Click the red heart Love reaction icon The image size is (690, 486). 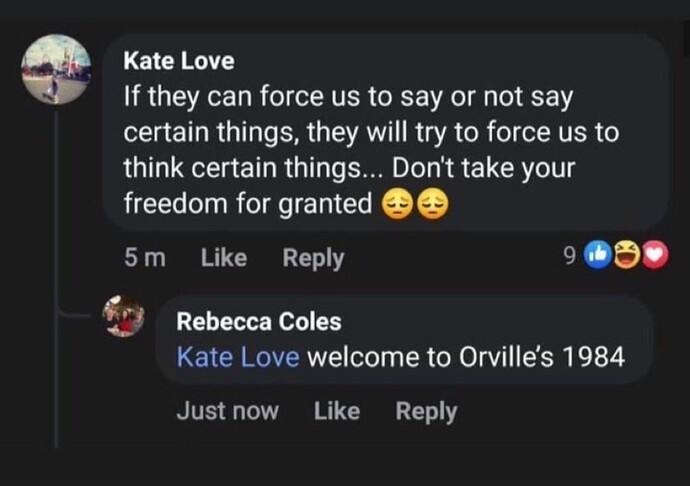click(655, 255)
